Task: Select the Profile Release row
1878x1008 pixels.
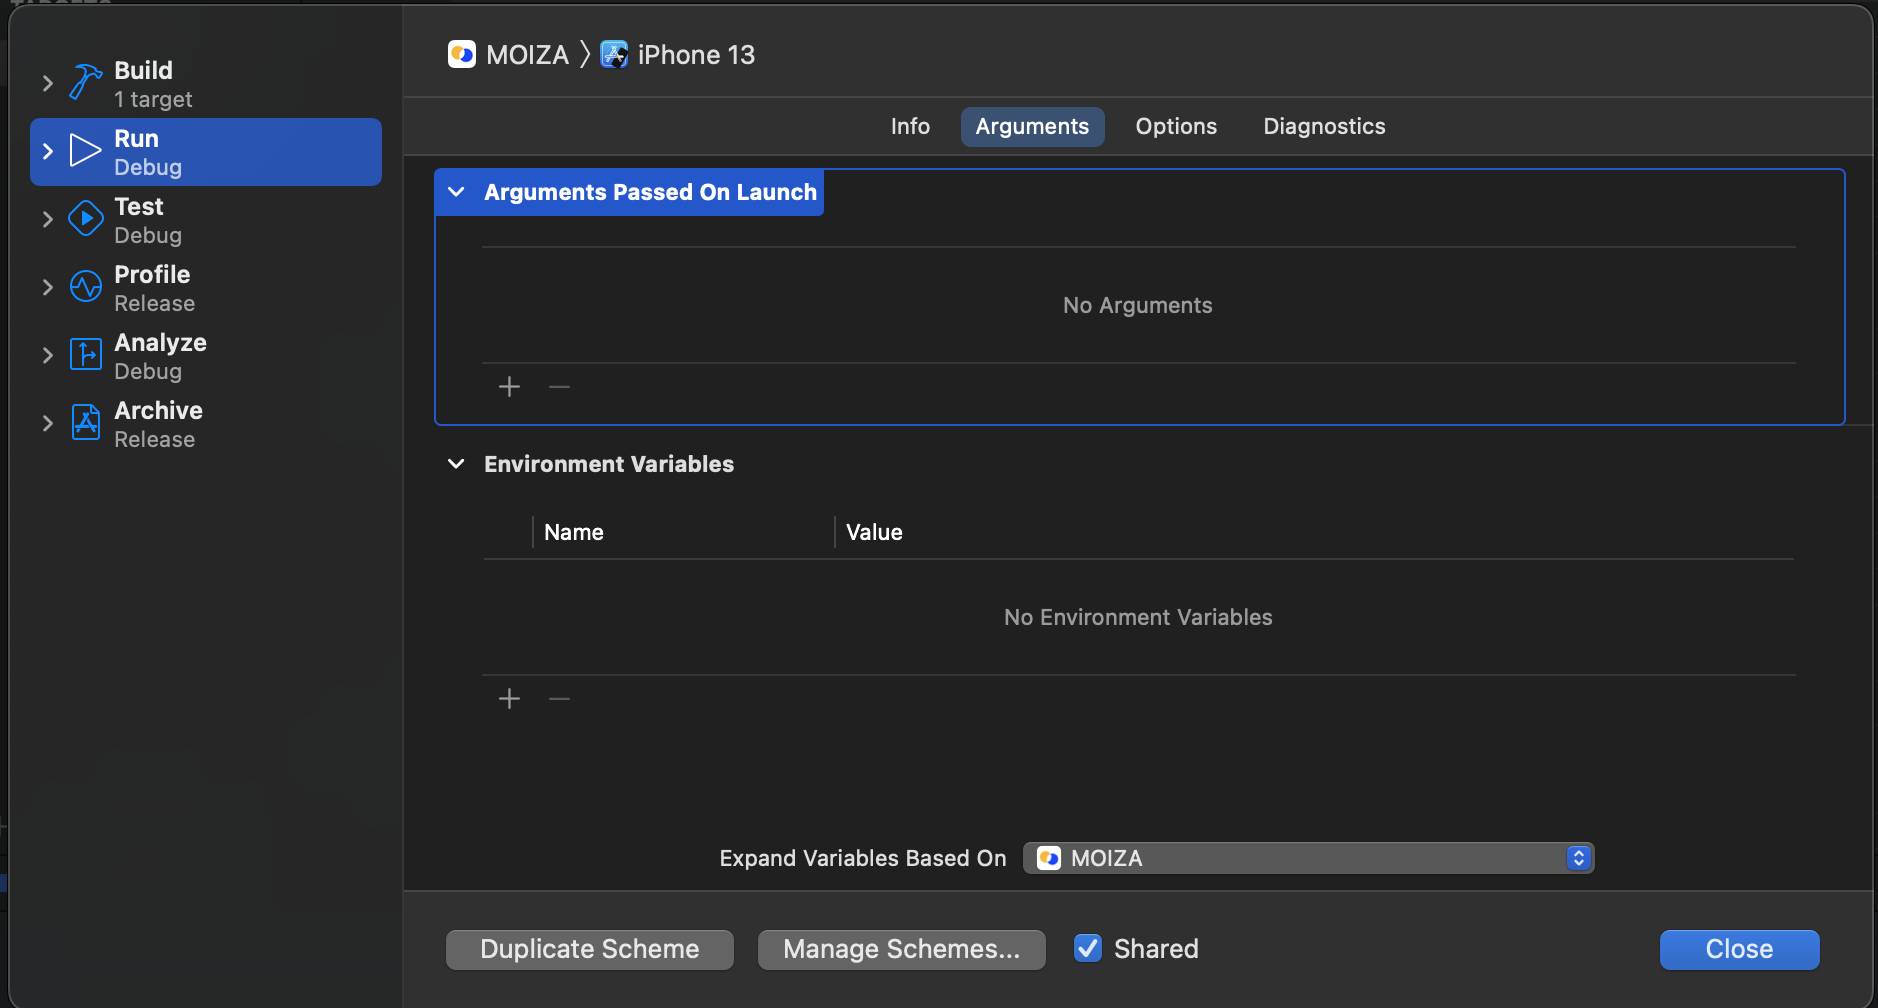Action: [x=206, y=288]
